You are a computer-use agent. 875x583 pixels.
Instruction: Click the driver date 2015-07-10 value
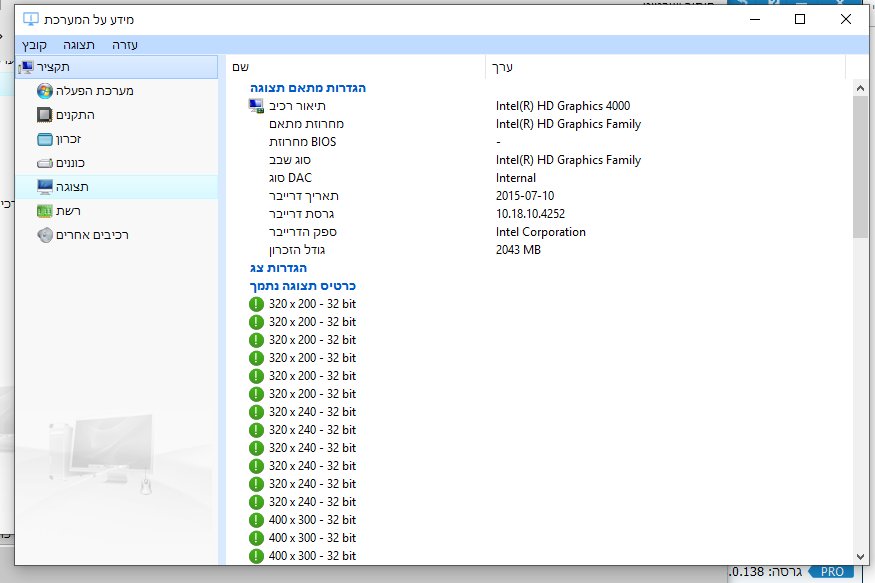pos(525,196)
